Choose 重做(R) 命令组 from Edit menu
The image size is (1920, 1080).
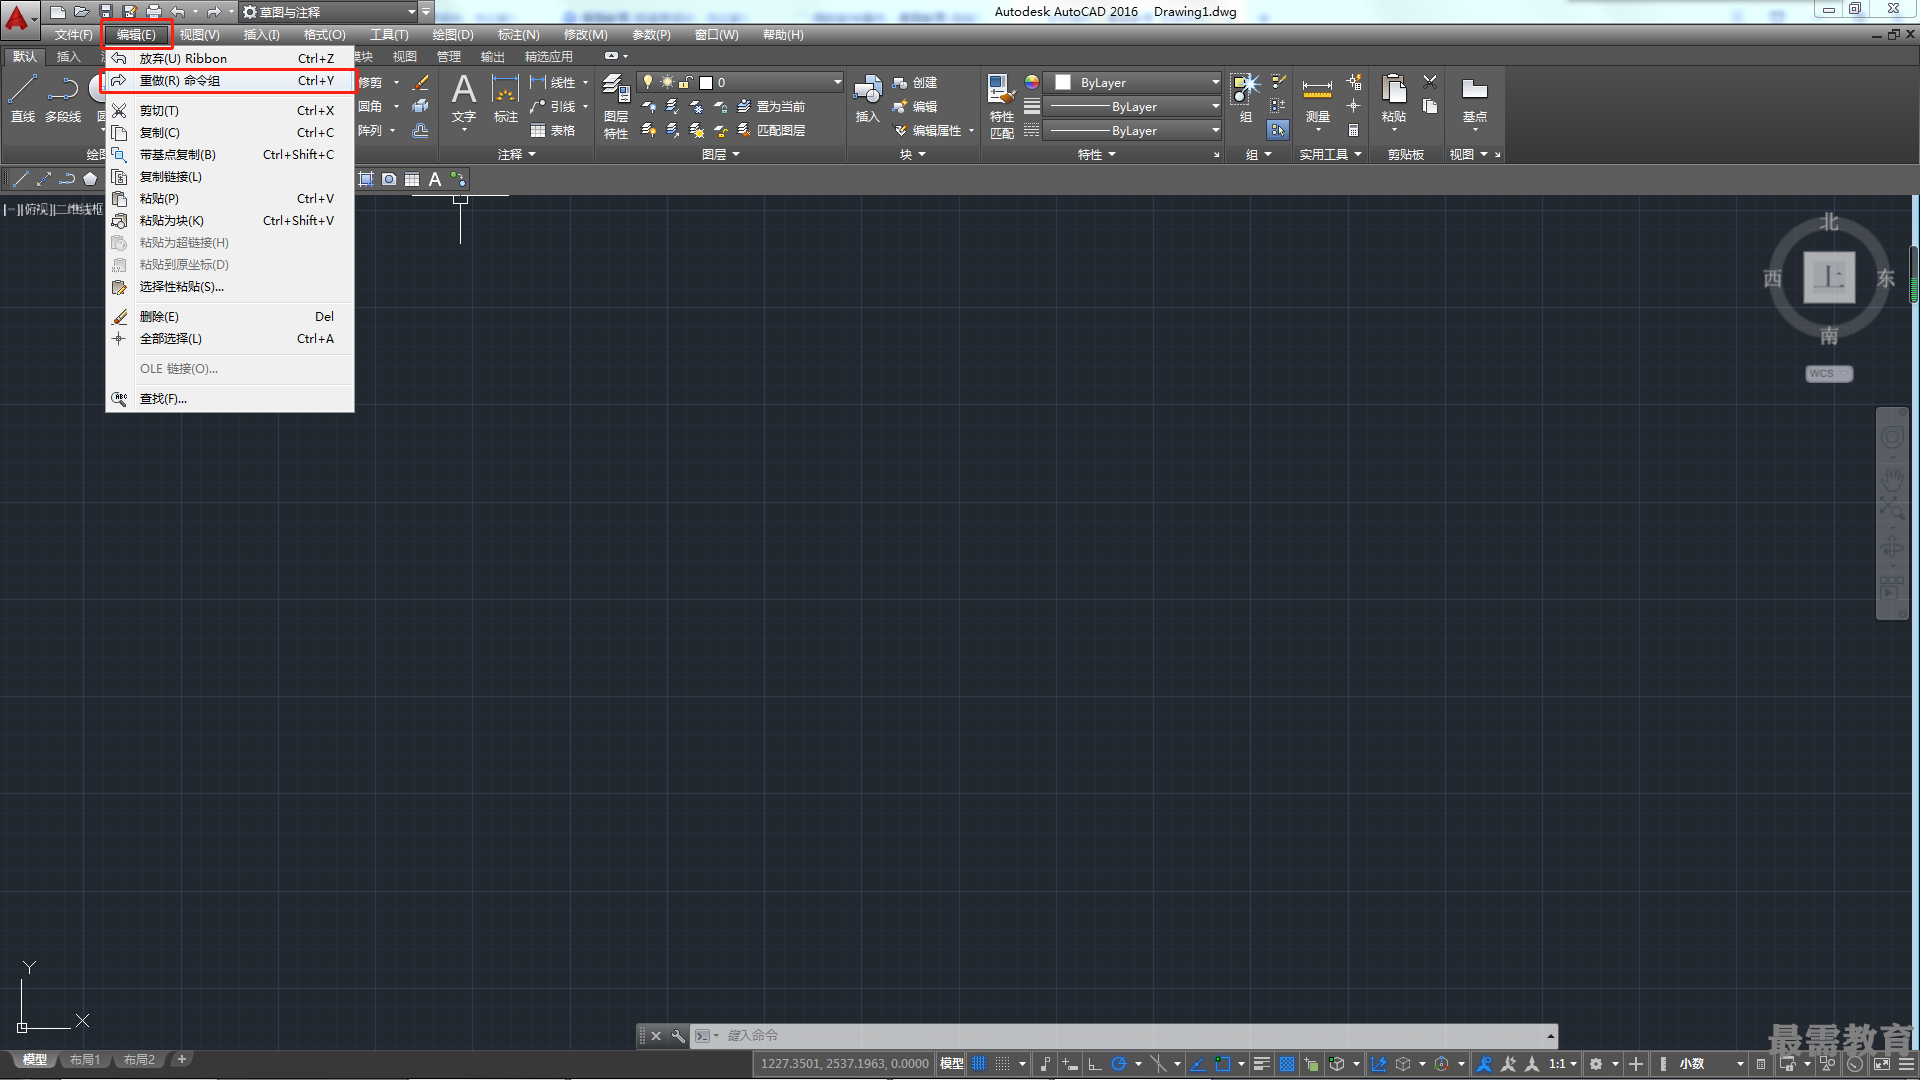[x=229, y=81]
